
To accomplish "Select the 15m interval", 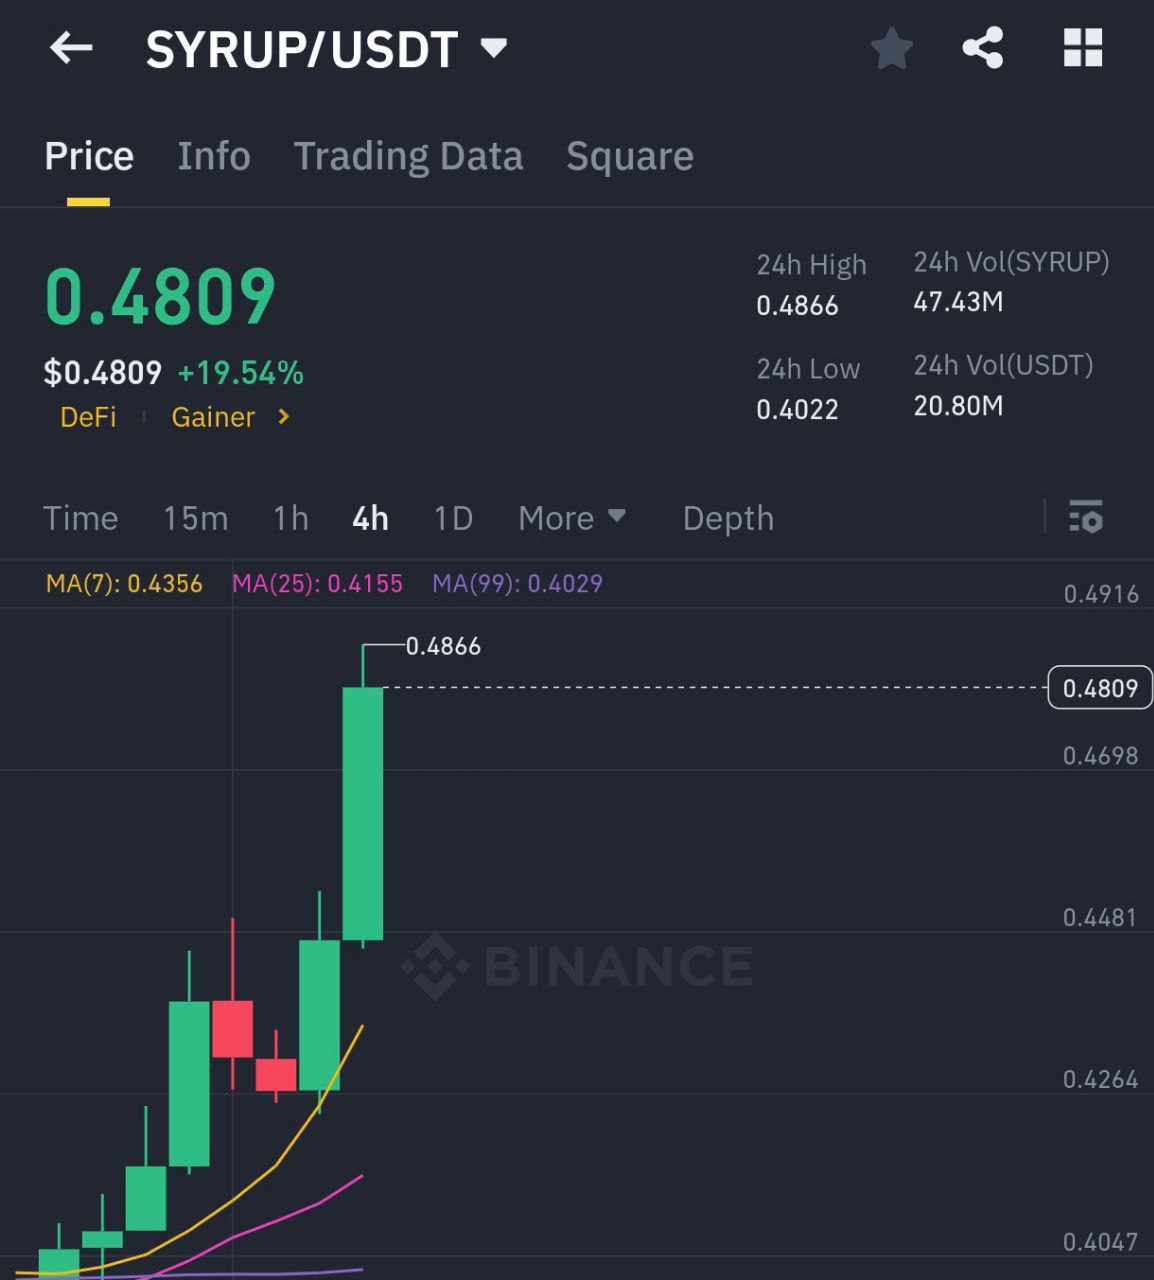I will pyautogui.click(x=196, y=518).
